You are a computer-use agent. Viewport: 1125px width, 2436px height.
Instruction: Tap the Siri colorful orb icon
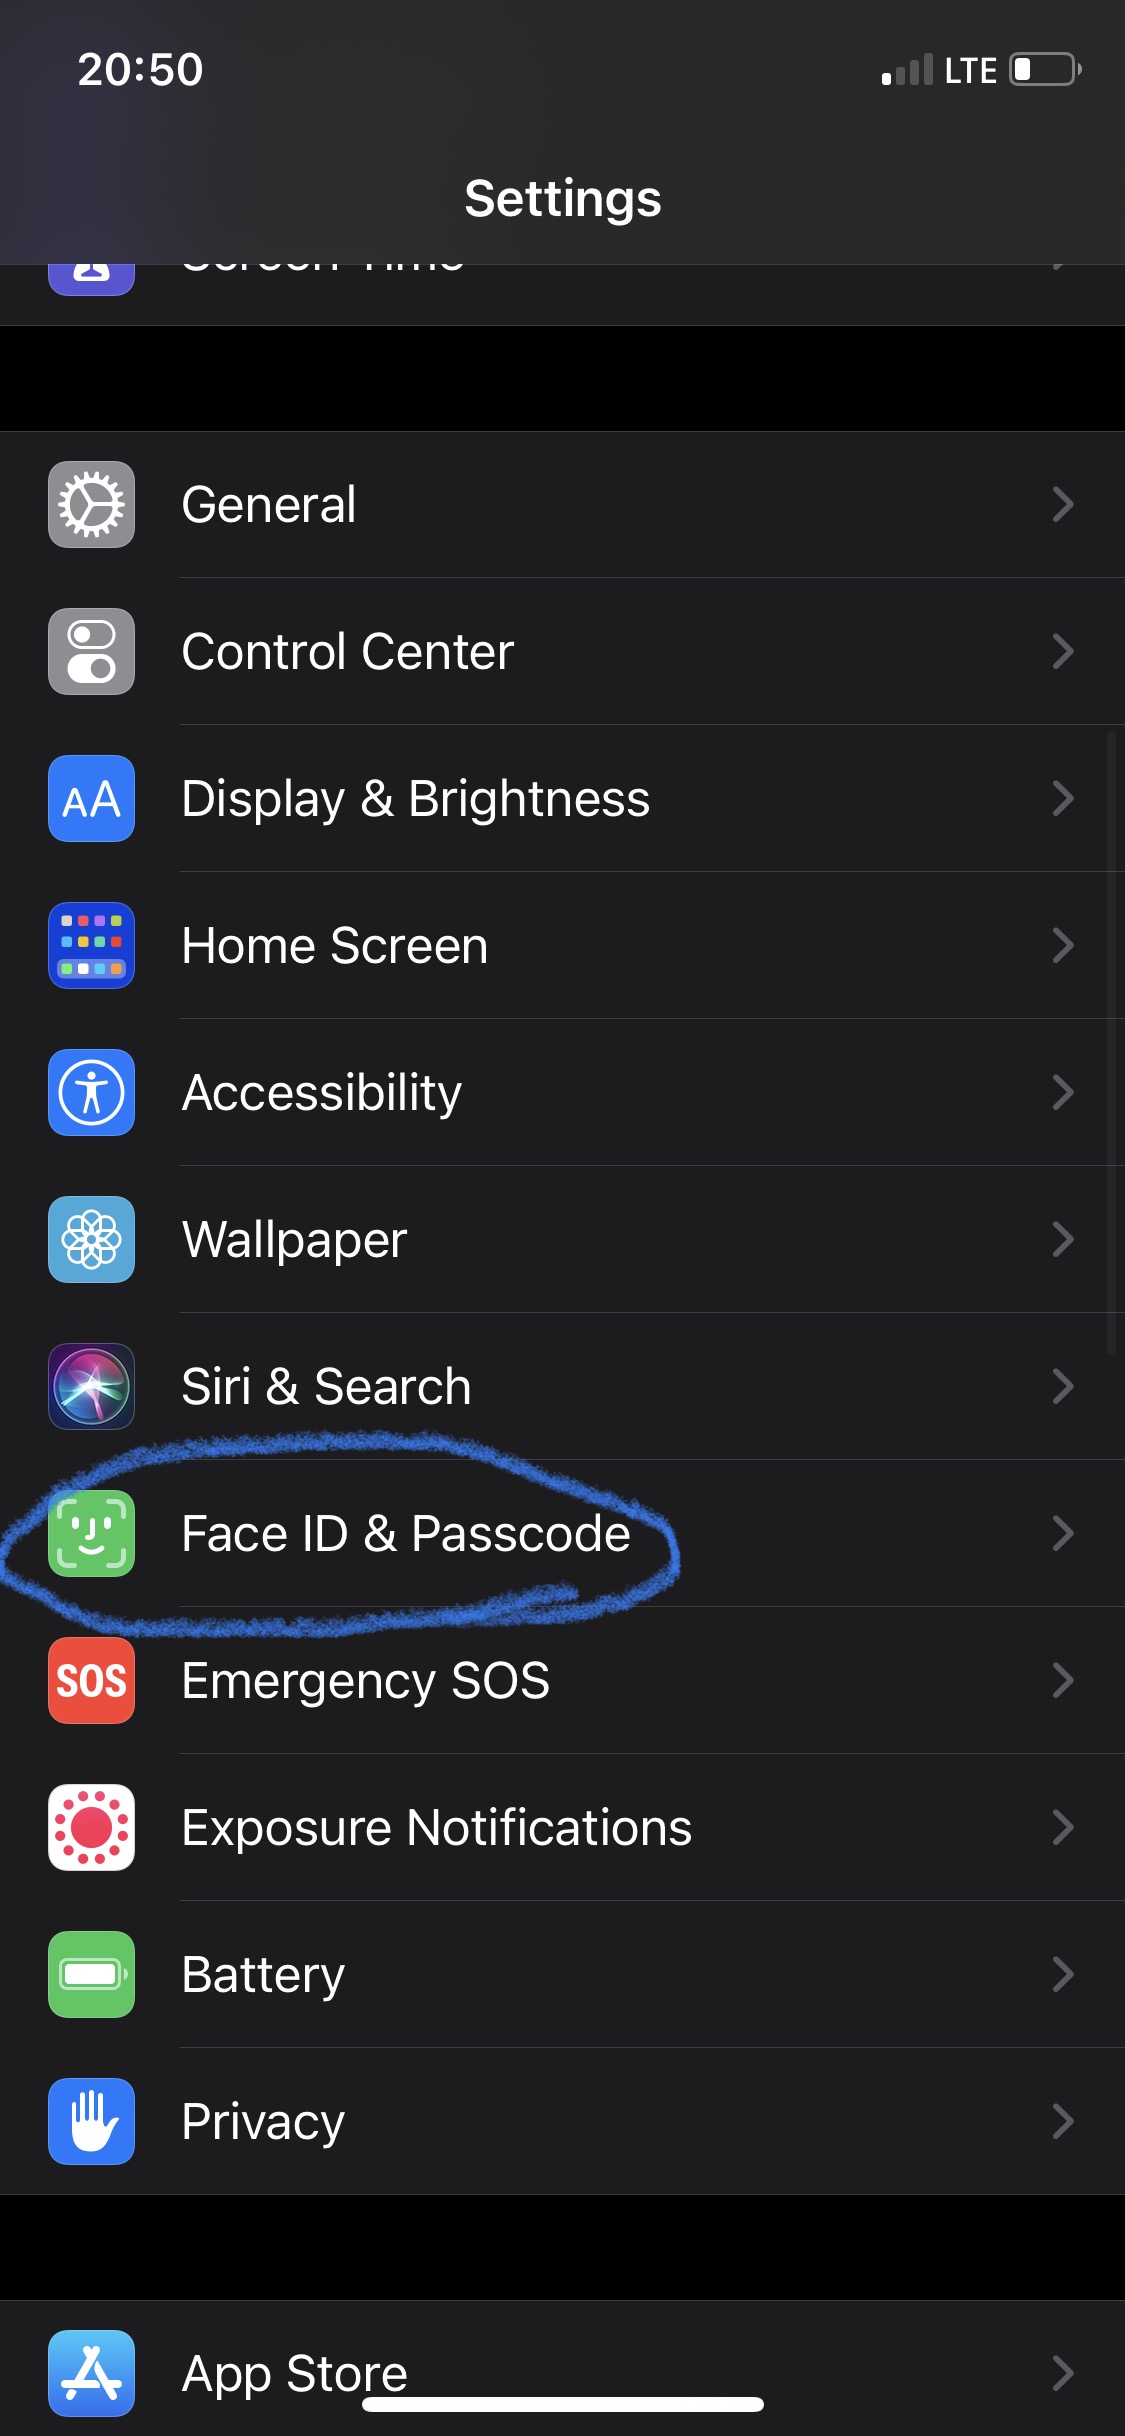click(91, 1386)
